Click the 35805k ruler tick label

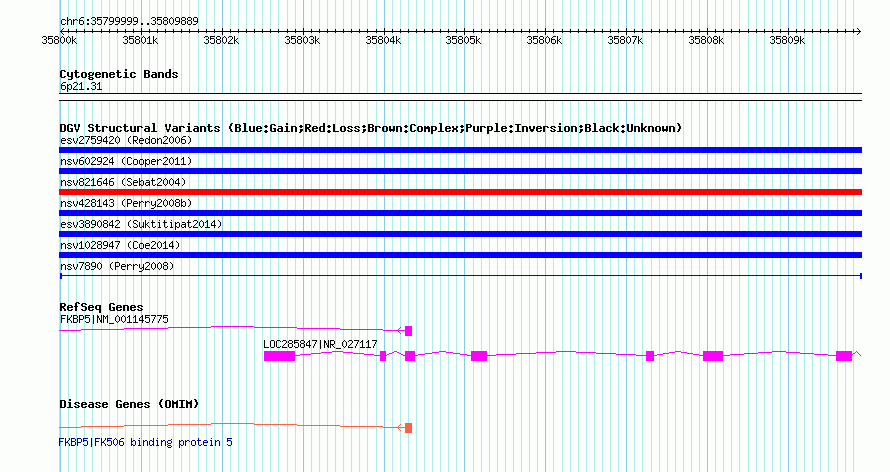(463, 41)
